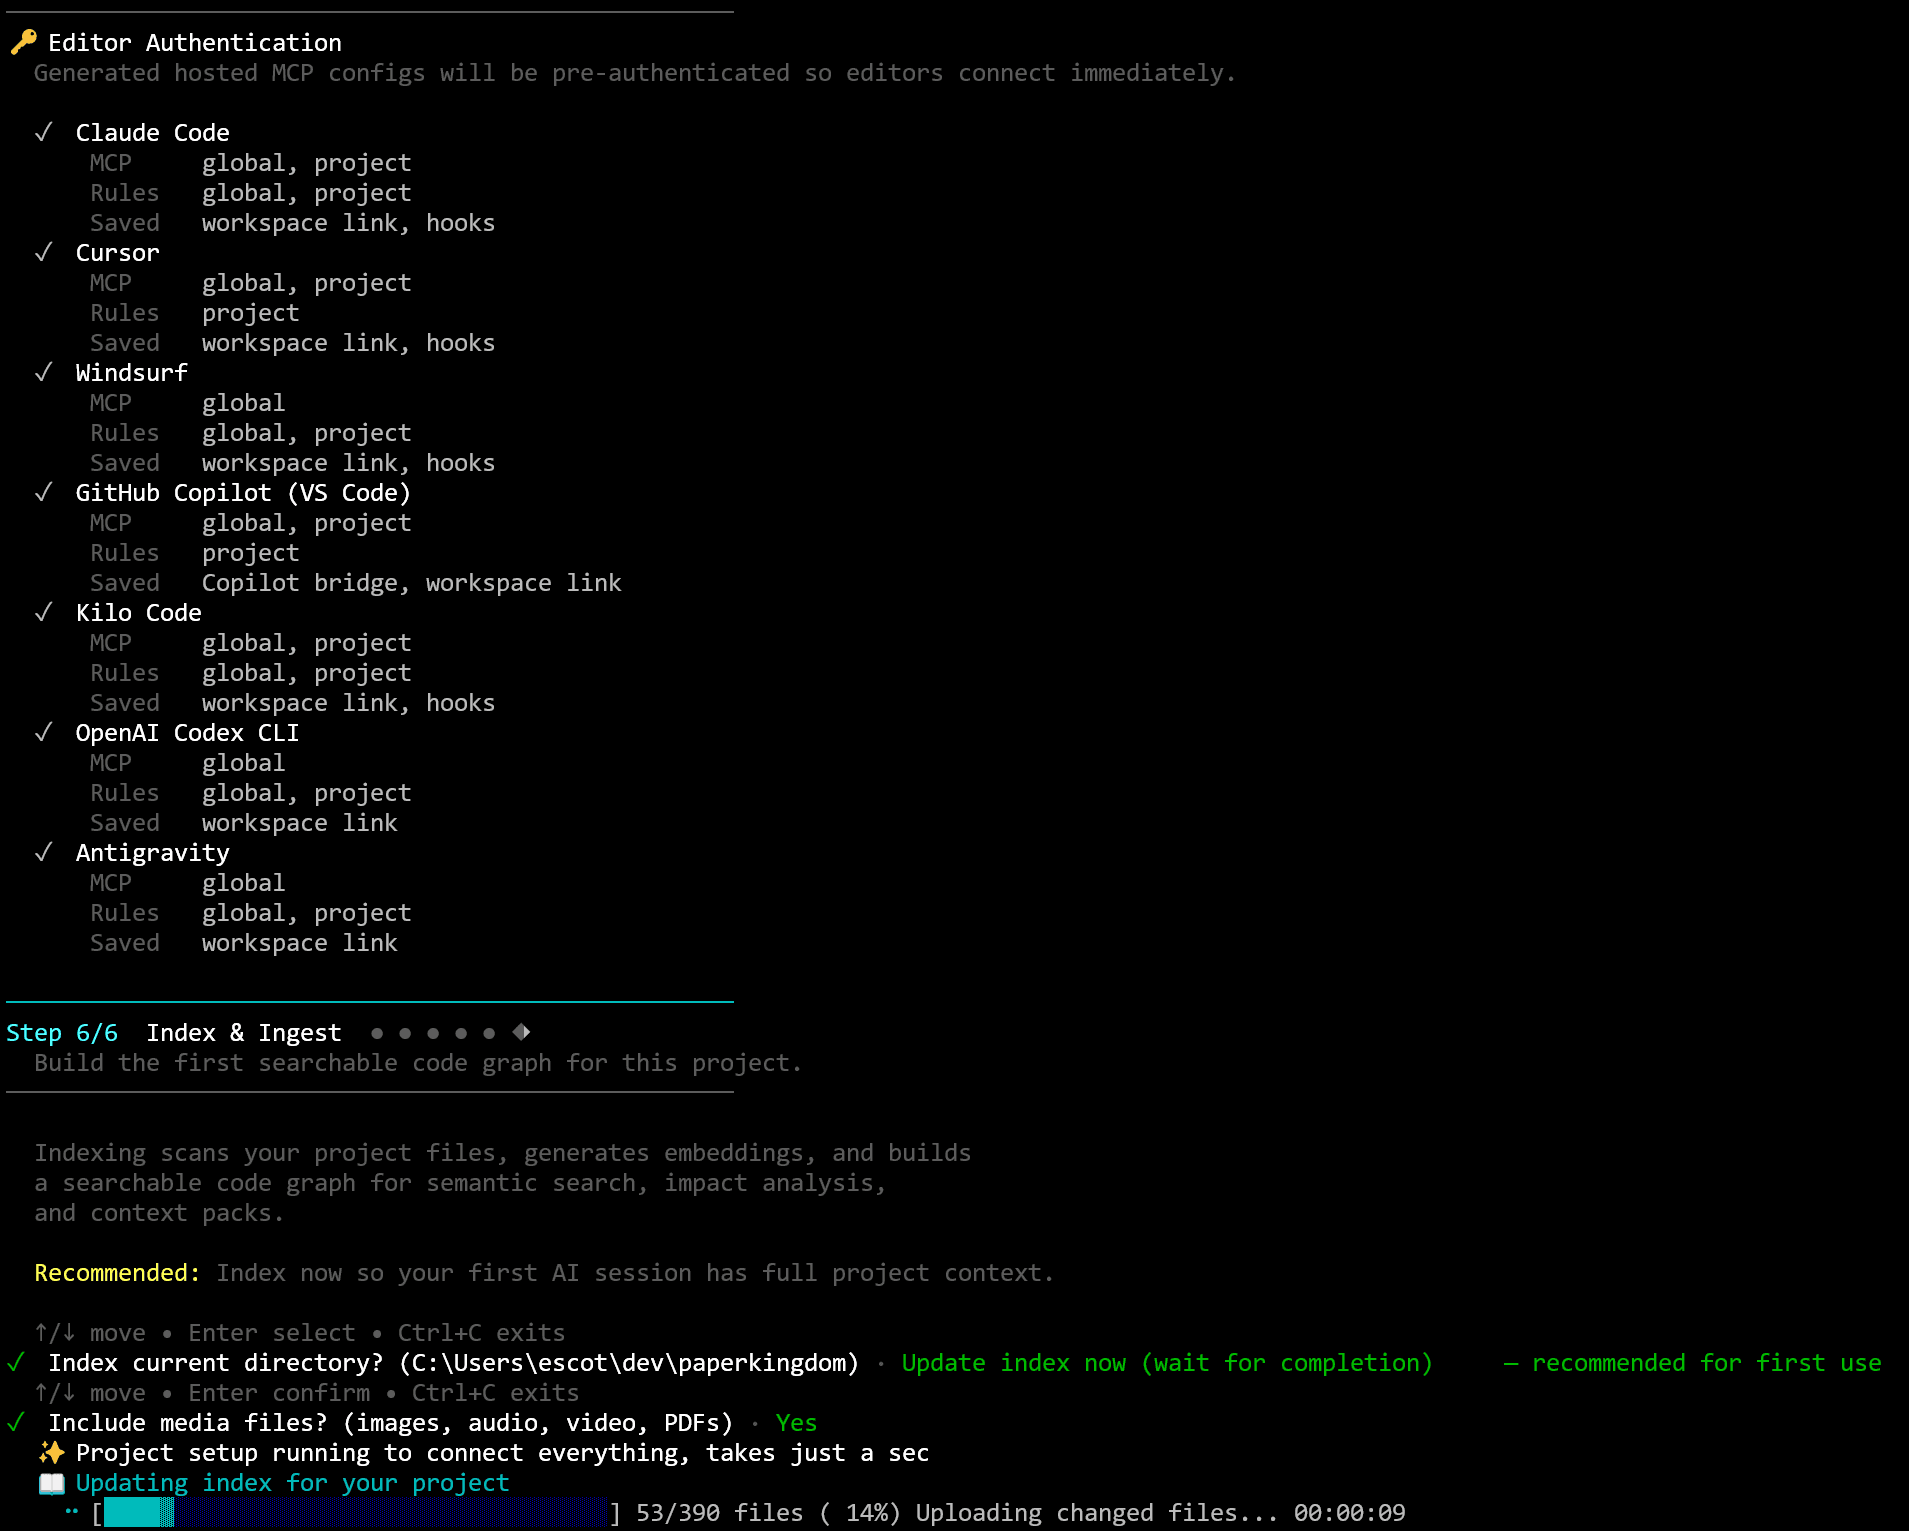Click the checkmark next to Claude Code

[x=43, y=132]
